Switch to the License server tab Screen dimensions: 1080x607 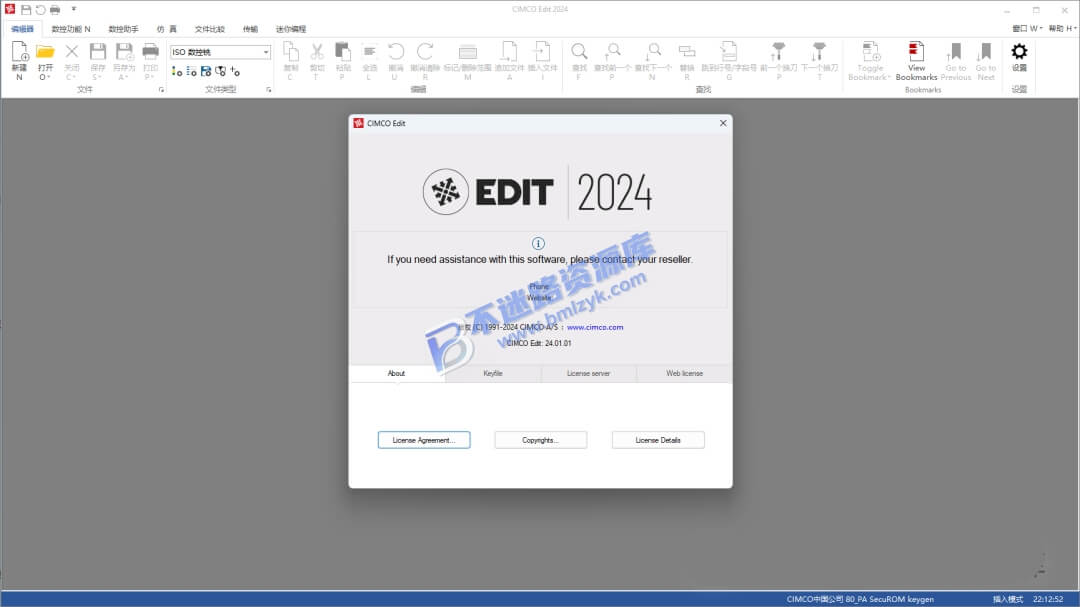[x=588, y=373]
